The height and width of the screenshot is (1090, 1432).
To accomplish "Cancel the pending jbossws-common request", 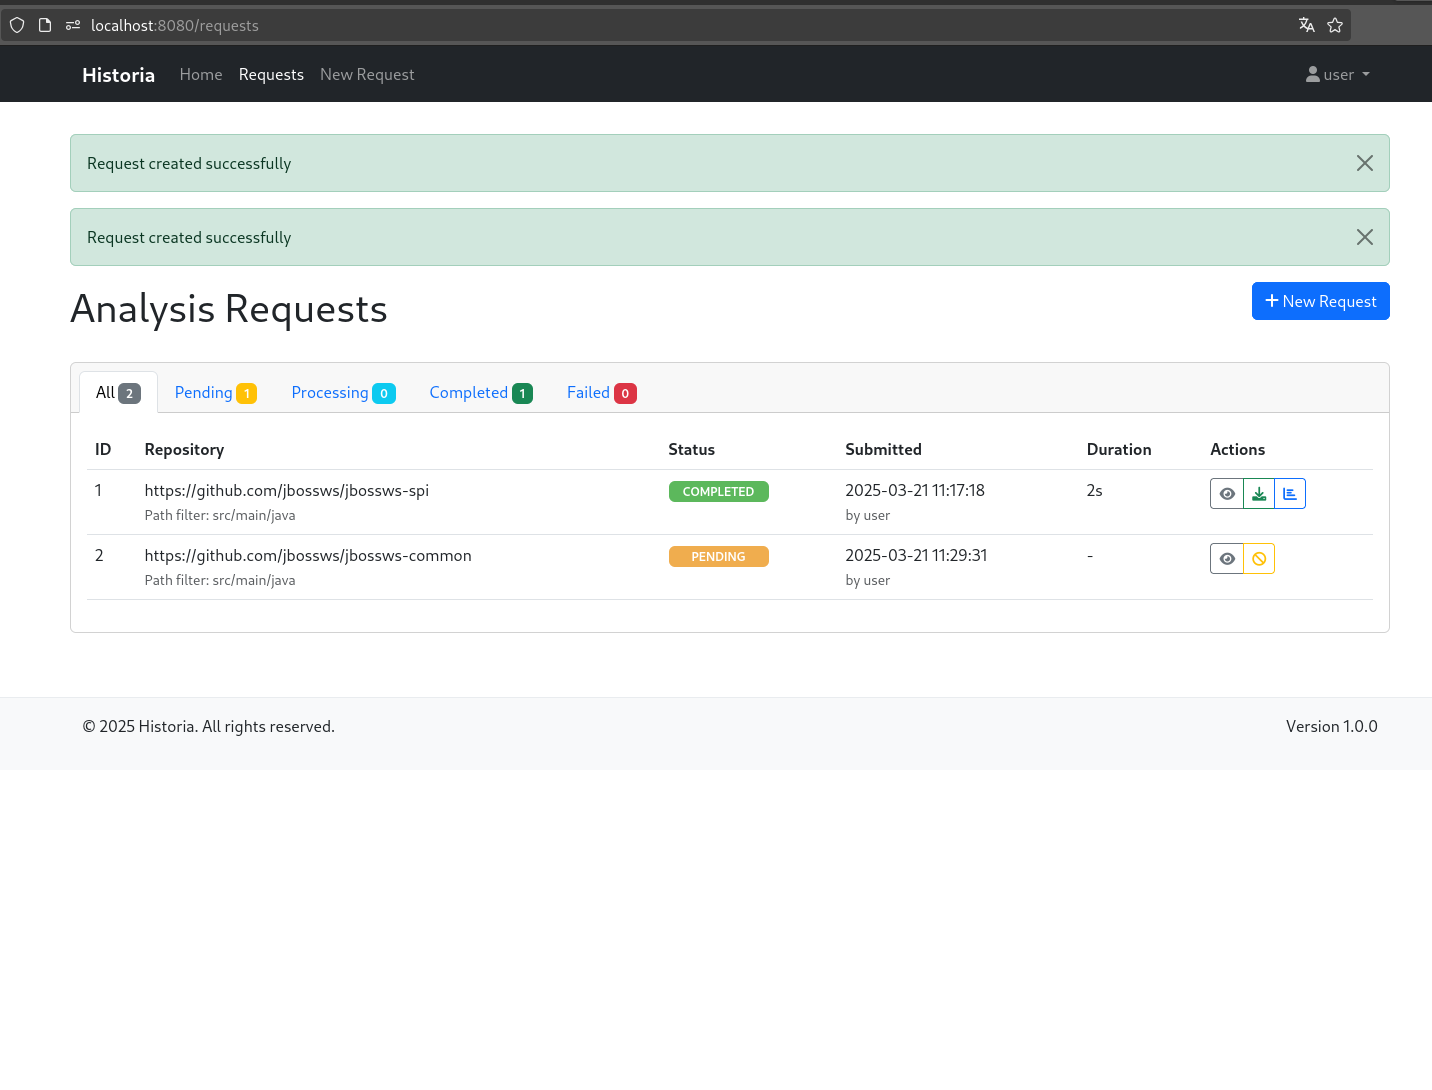I will click(x=1258, y=558).
